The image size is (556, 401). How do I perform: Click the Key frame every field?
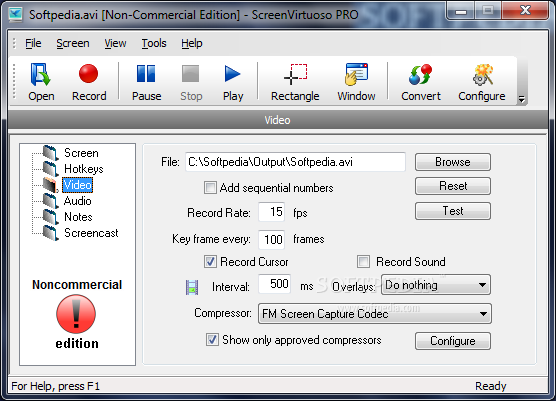(272, 239)
